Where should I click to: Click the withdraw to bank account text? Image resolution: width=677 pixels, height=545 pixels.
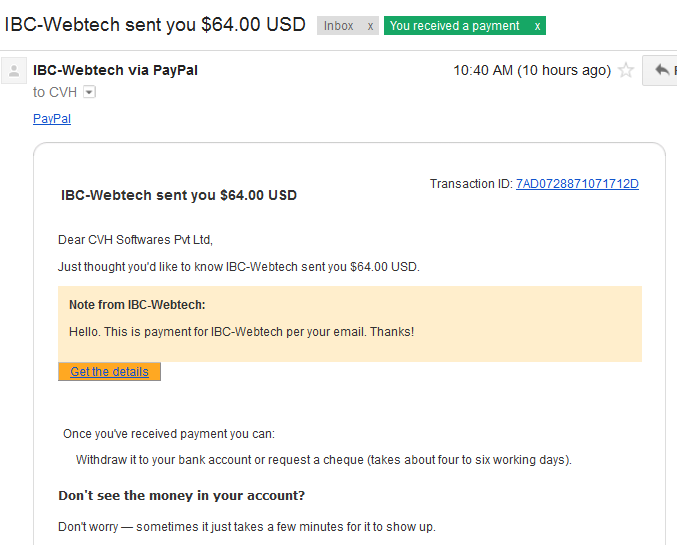pyautogui.click(x=324, y=460)
